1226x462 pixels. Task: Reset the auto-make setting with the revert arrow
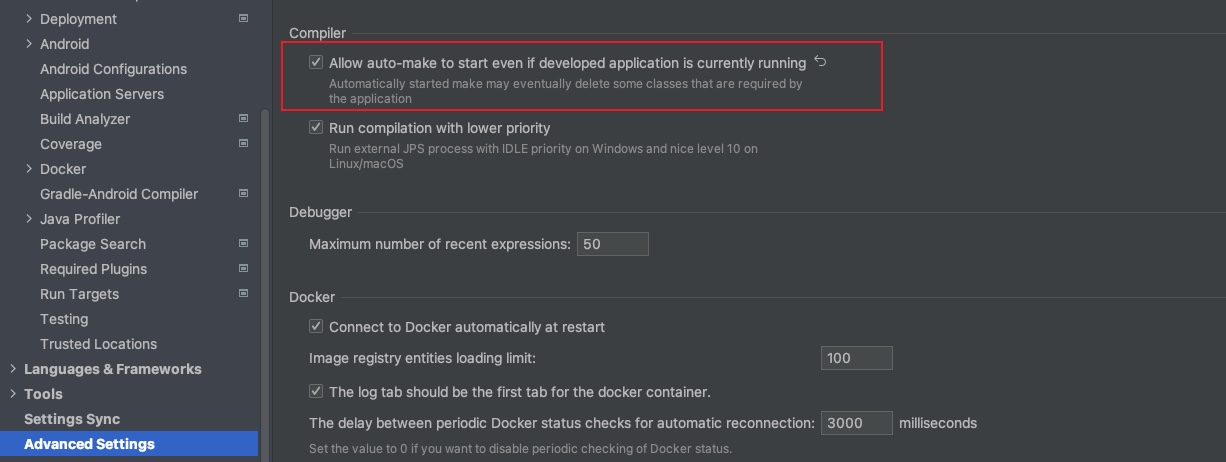[x=820, y=62]
